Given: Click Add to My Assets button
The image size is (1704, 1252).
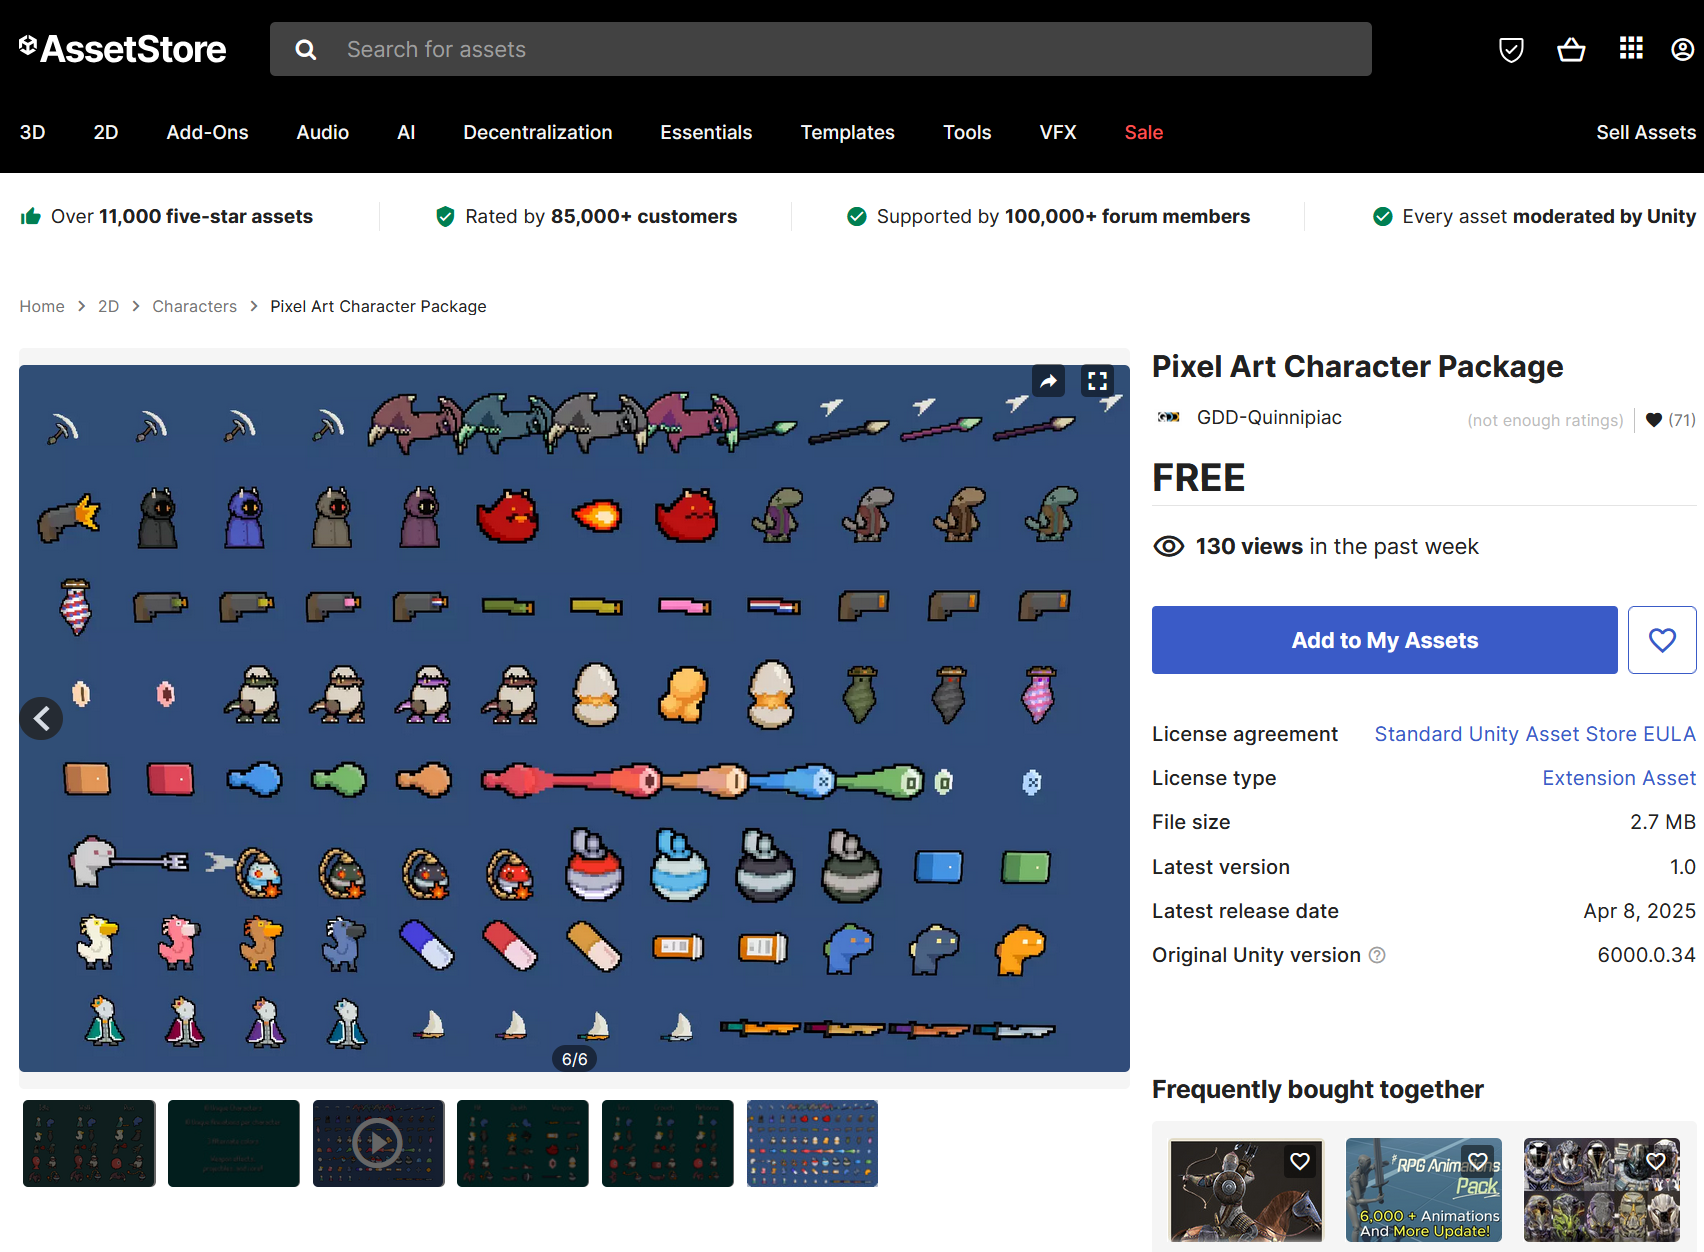Looking at the screenshot, I should tap(1384, 640).
